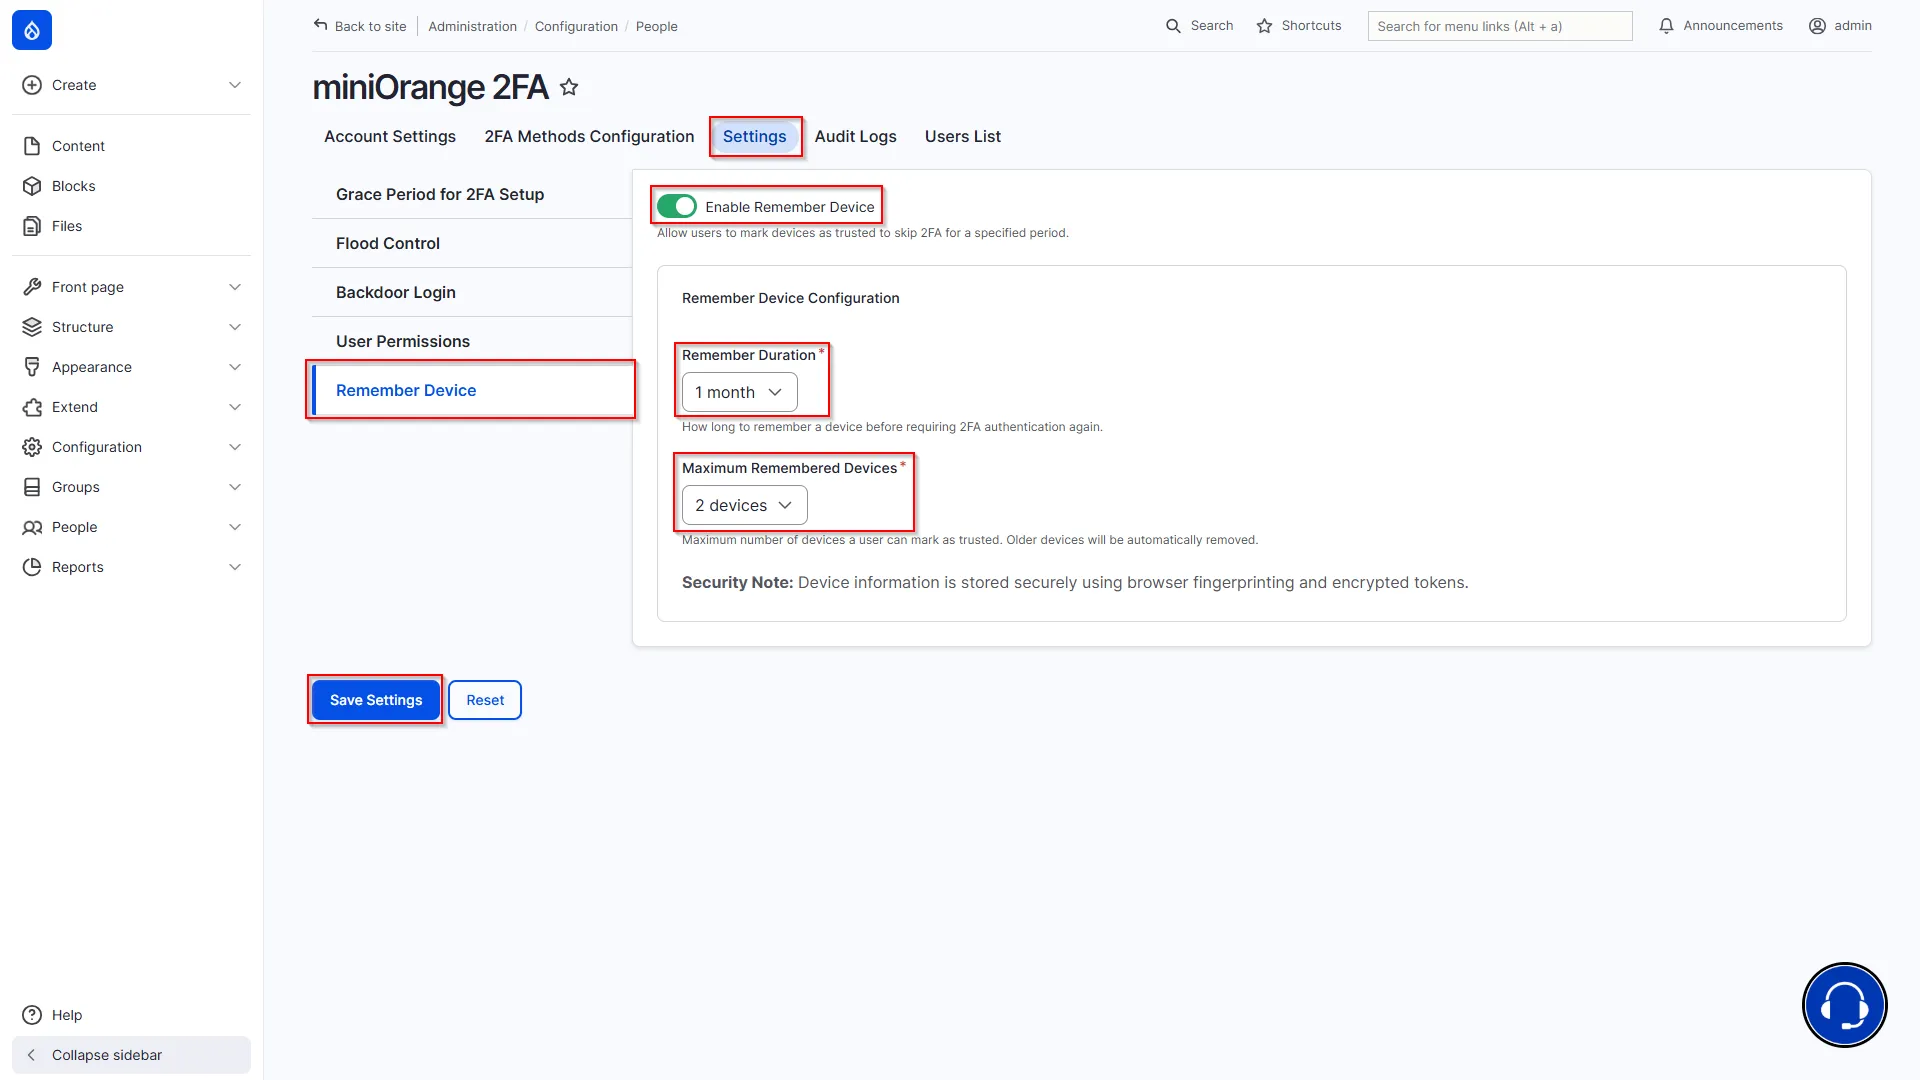Open the 2FA Methods Configuration tab
This screenshot has height=1080, width=1920.
point(589,136)
